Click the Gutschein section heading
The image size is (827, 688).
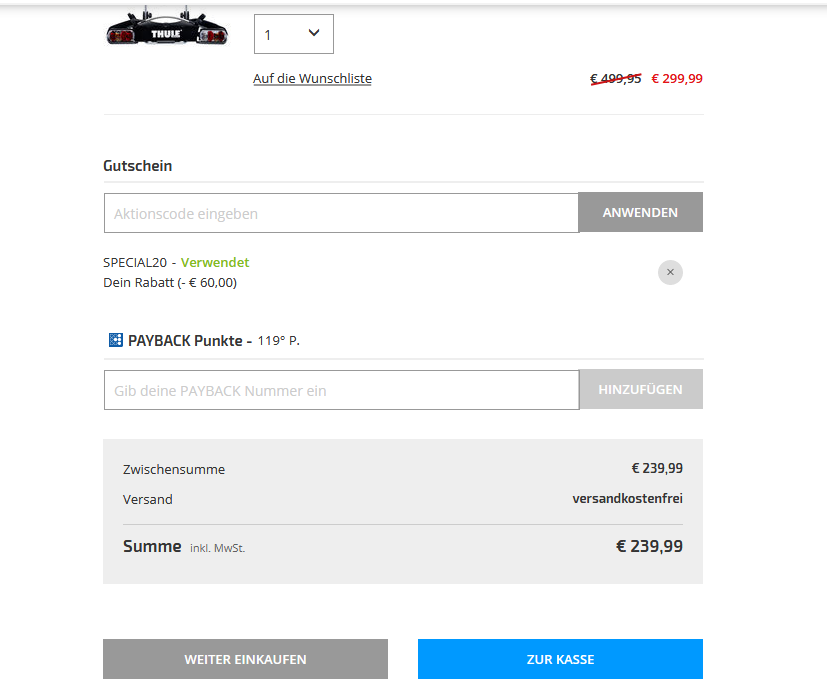click(x=138, y=166)
